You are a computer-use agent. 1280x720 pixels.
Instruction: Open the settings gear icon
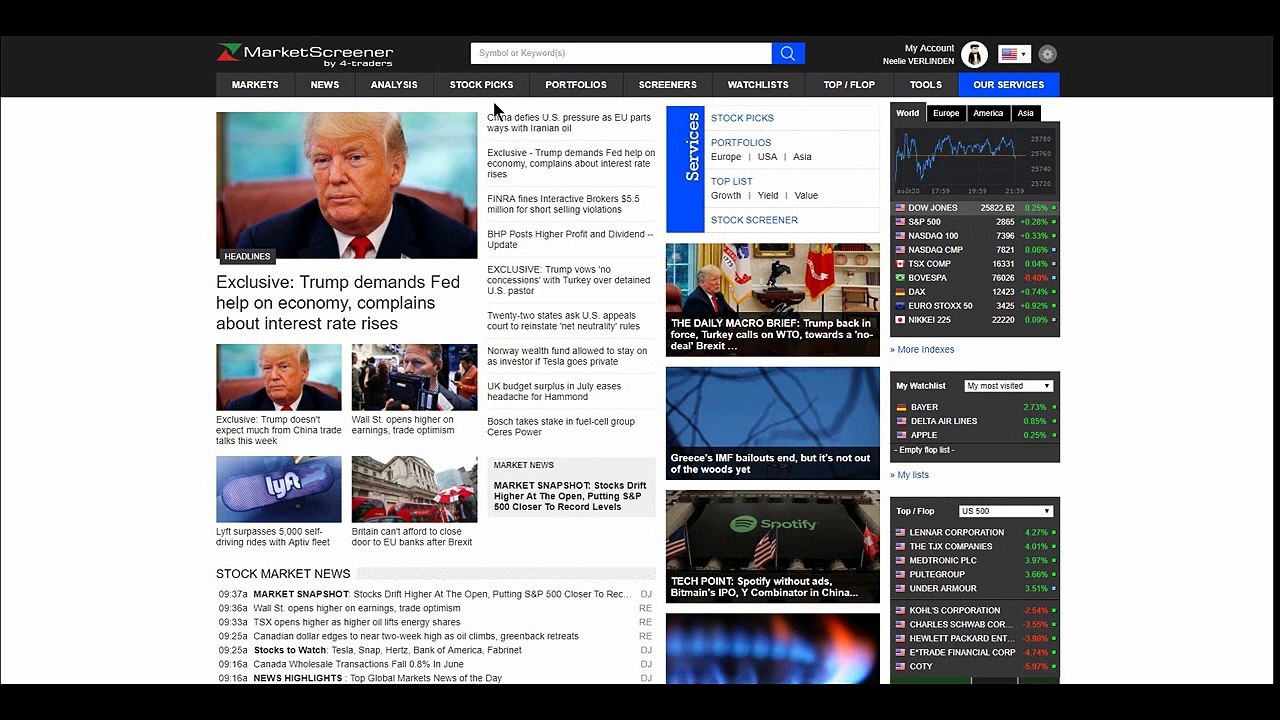1047,54
